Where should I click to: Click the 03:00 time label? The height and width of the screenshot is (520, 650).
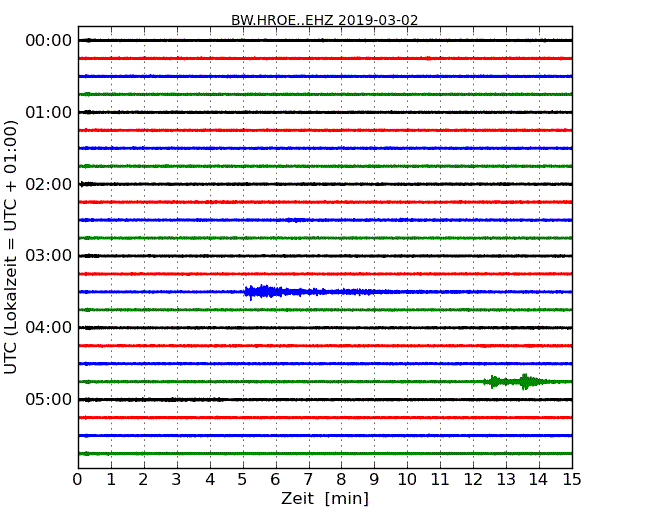pyautogui.click(x=49, y=255)
